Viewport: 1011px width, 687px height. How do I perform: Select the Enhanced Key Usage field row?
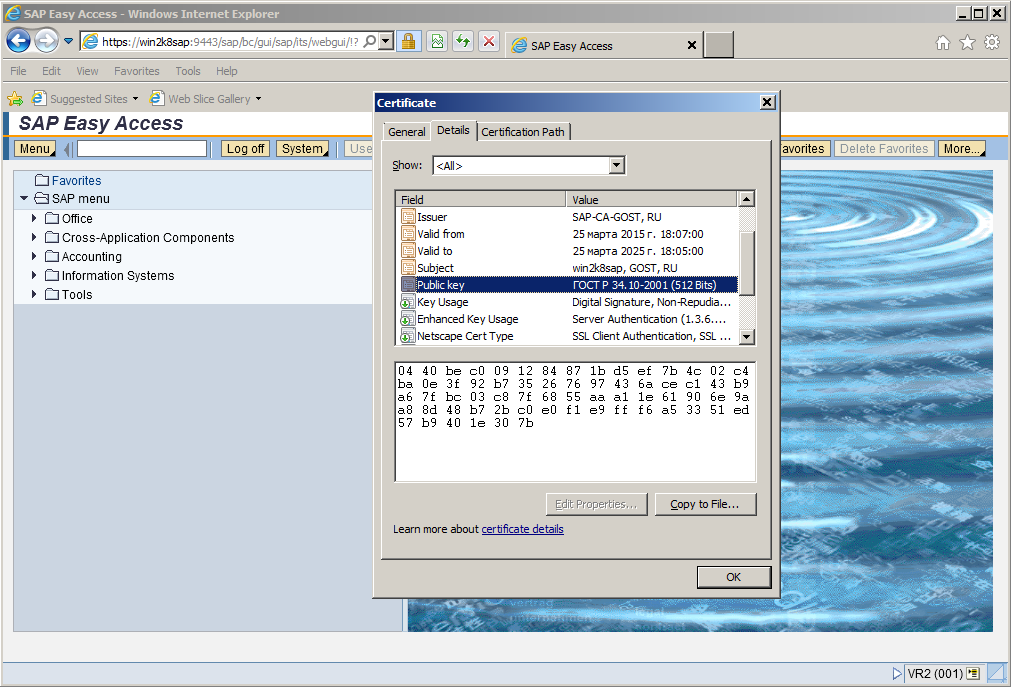click(467, 319)
